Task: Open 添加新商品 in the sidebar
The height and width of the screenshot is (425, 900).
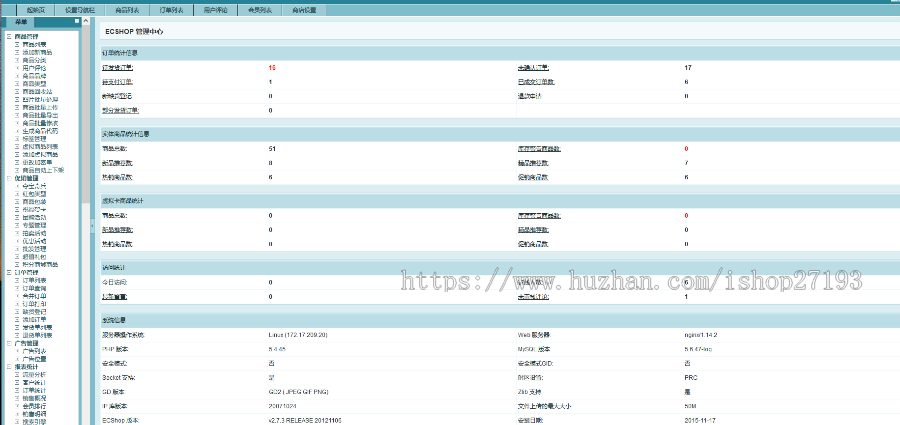Action: click(37, 52)
